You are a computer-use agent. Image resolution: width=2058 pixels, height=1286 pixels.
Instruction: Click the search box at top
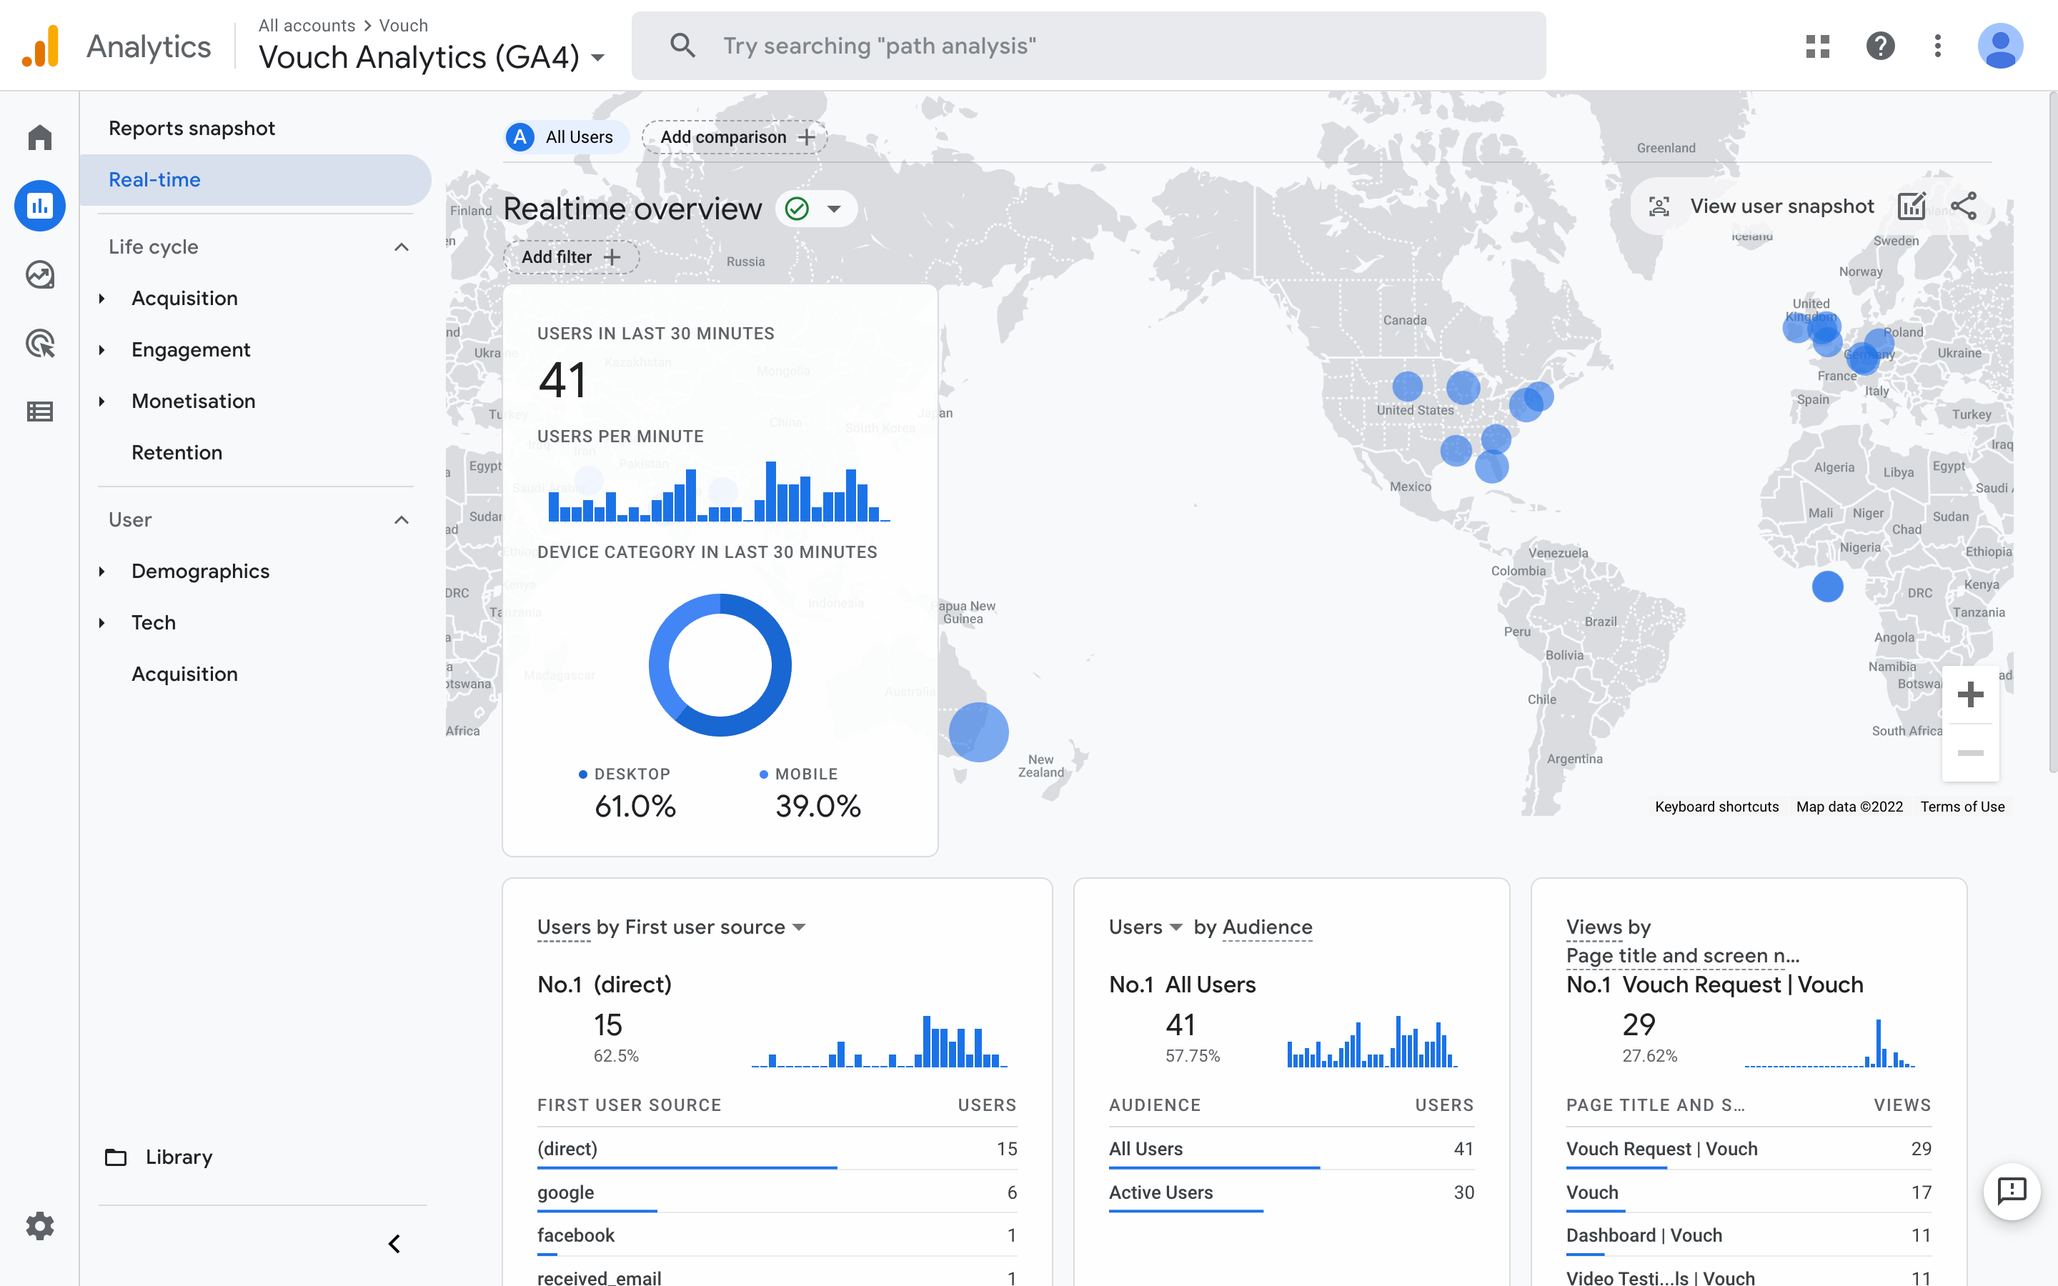coord(1088,46)
